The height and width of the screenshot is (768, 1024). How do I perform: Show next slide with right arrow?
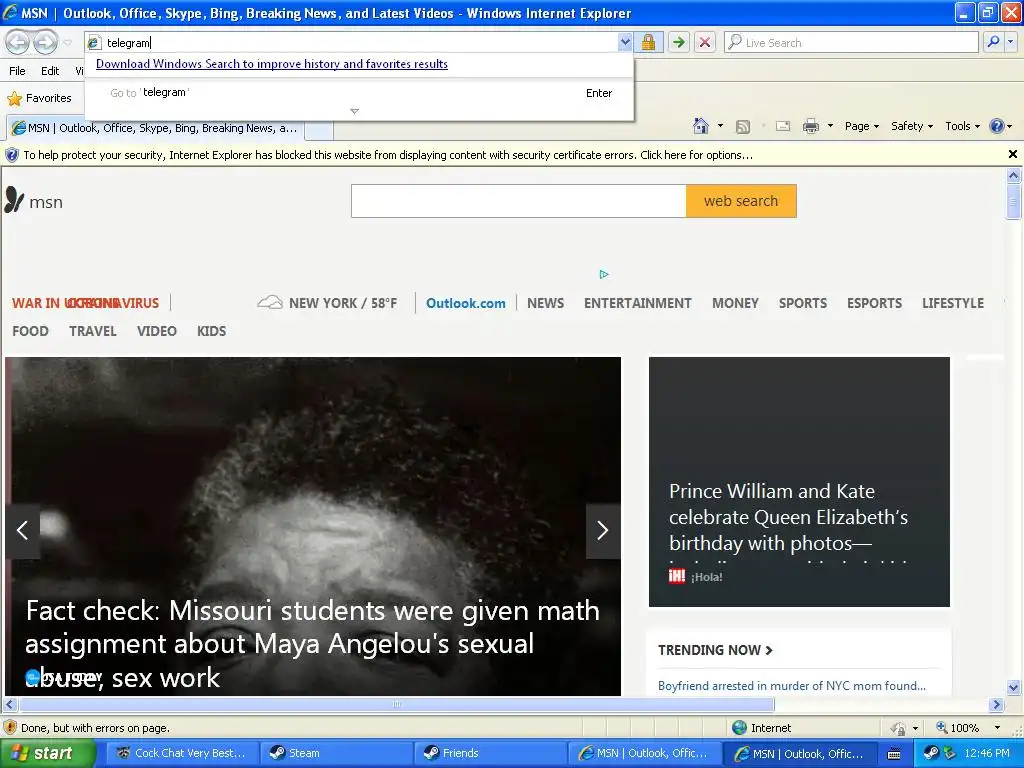click(x=603, y=530)
